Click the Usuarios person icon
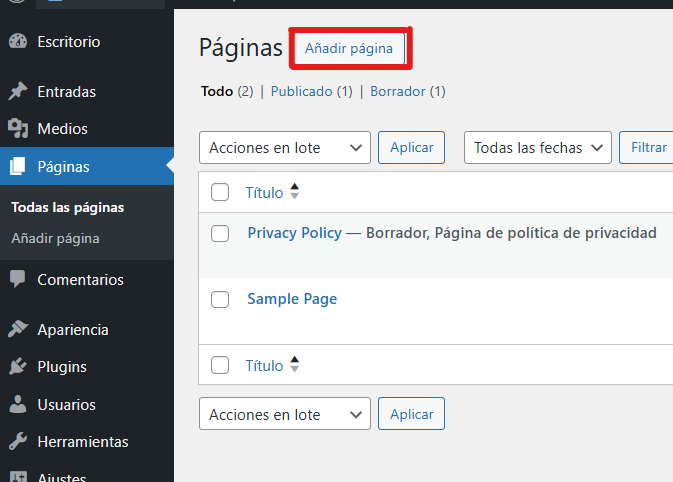The width and height of the screenshot is (673, 482). [17, 405]
